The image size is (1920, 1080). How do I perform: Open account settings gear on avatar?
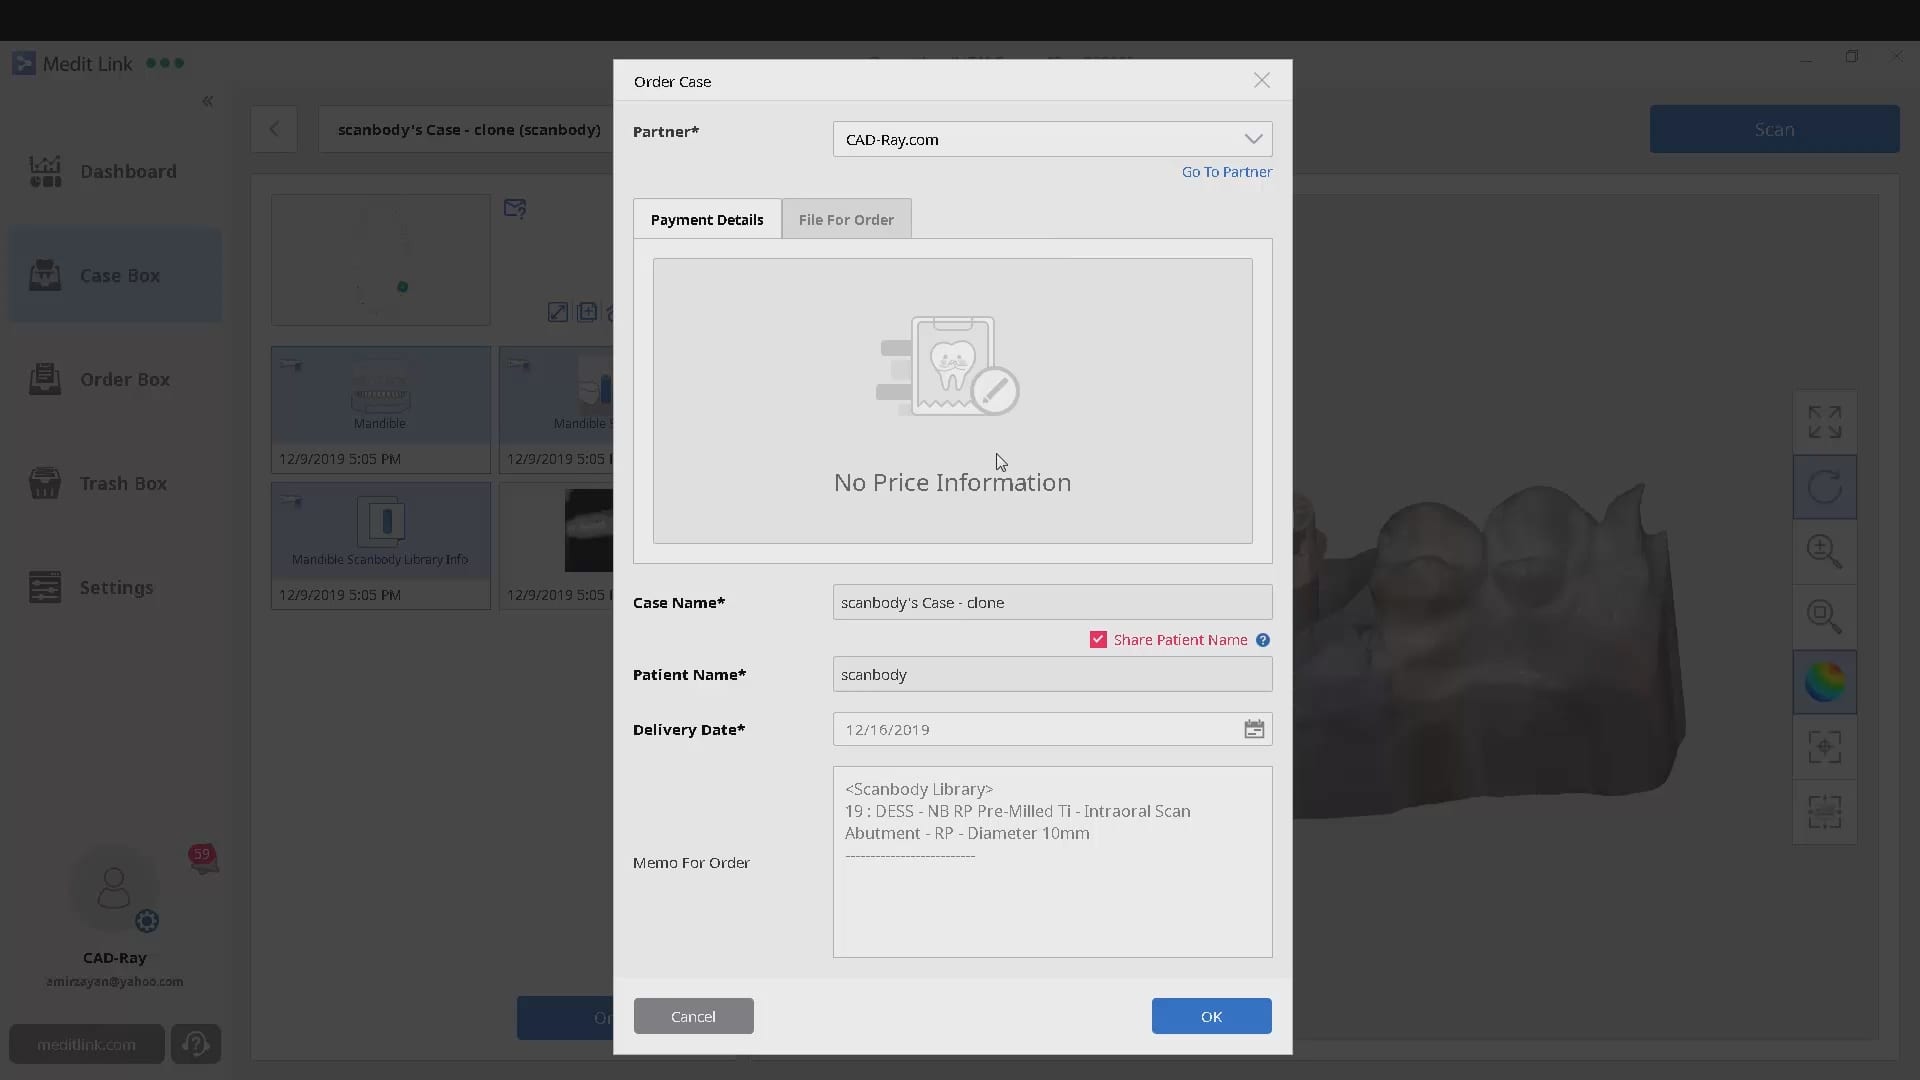(x=147, y=921)
